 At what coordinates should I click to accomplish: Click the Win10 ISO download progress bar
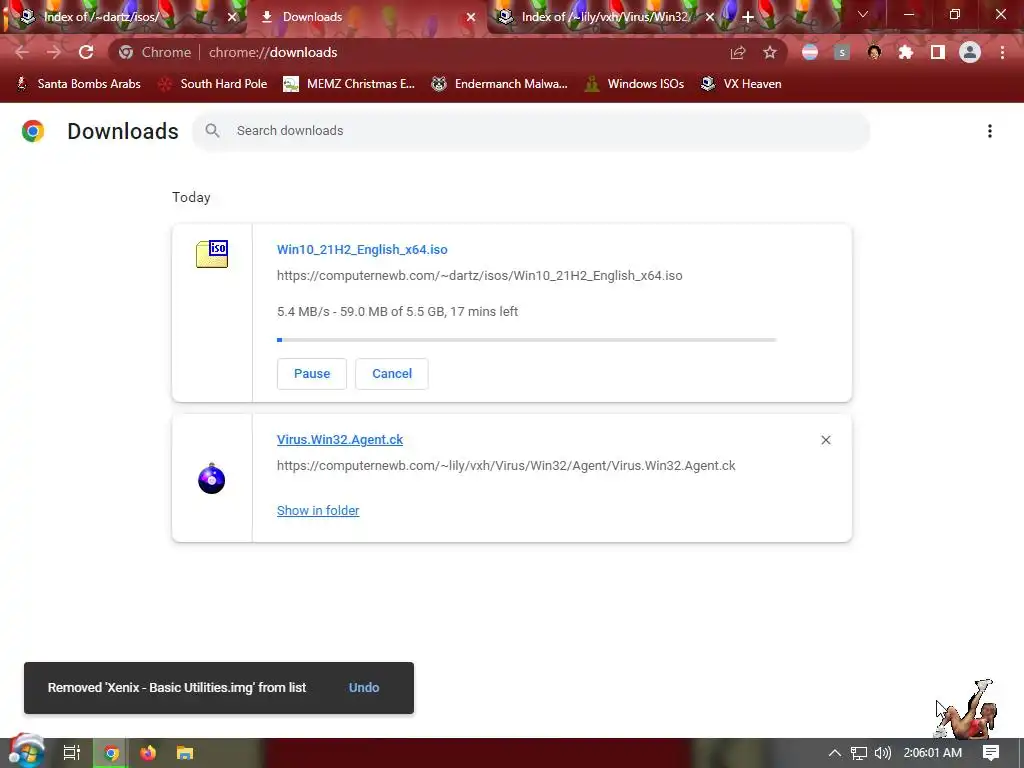(x=526, y=340)
